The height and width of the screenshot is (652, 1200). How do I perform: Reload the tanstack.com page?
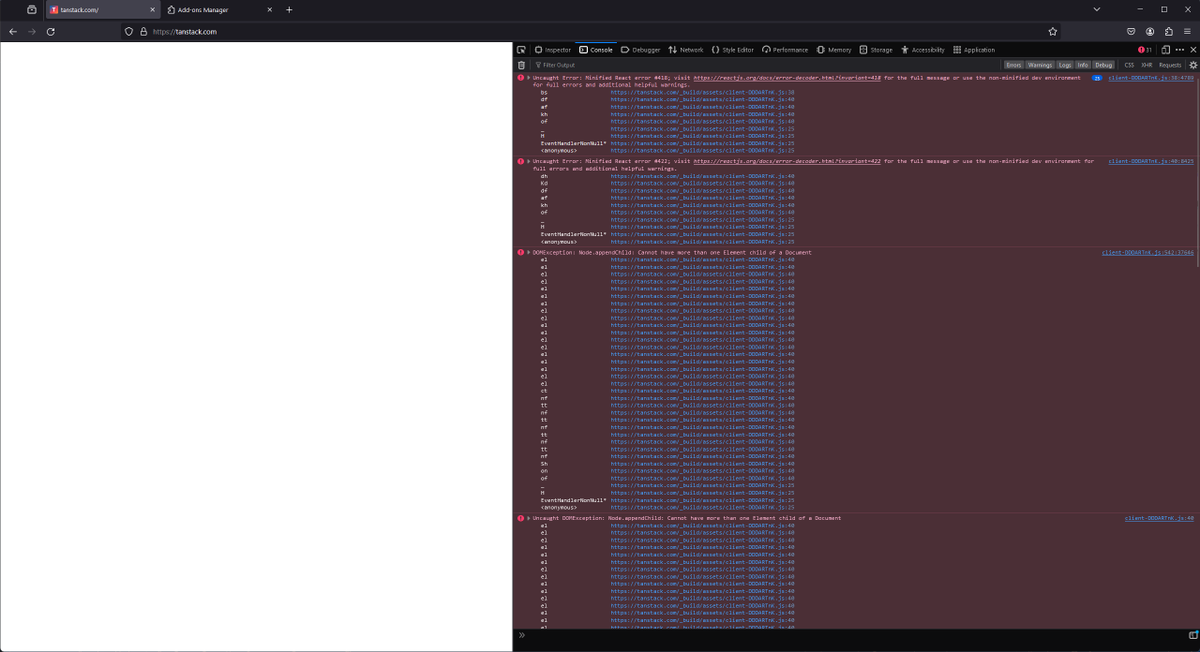pyautogui.click(x=51, y=32)
